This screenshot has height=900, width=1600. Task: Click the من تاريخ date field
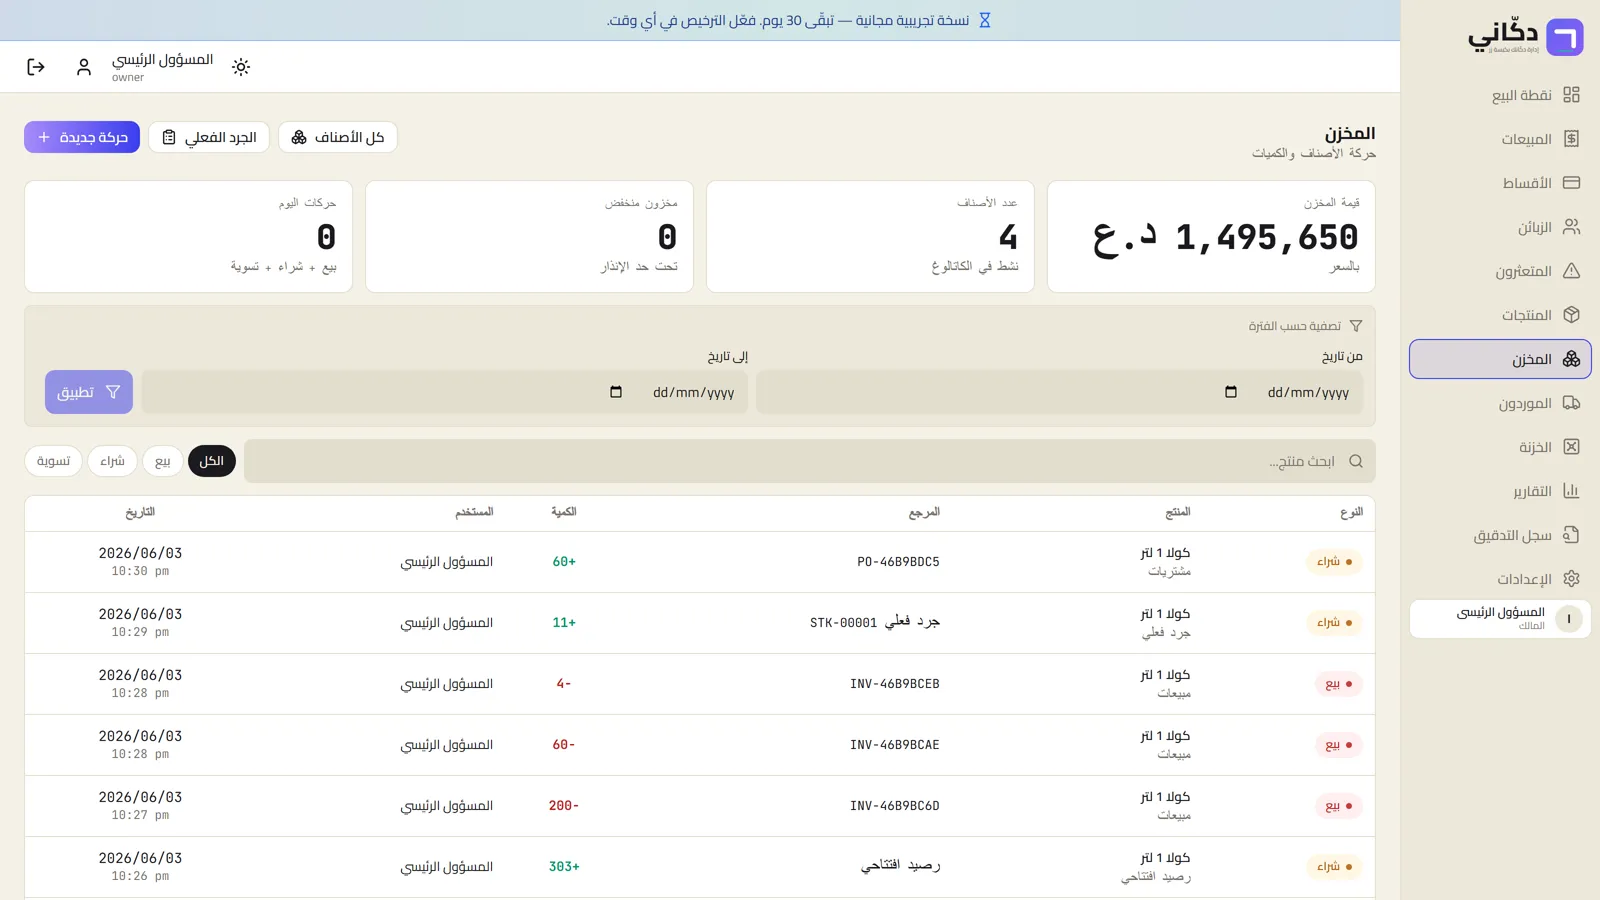pos(1059,392)
